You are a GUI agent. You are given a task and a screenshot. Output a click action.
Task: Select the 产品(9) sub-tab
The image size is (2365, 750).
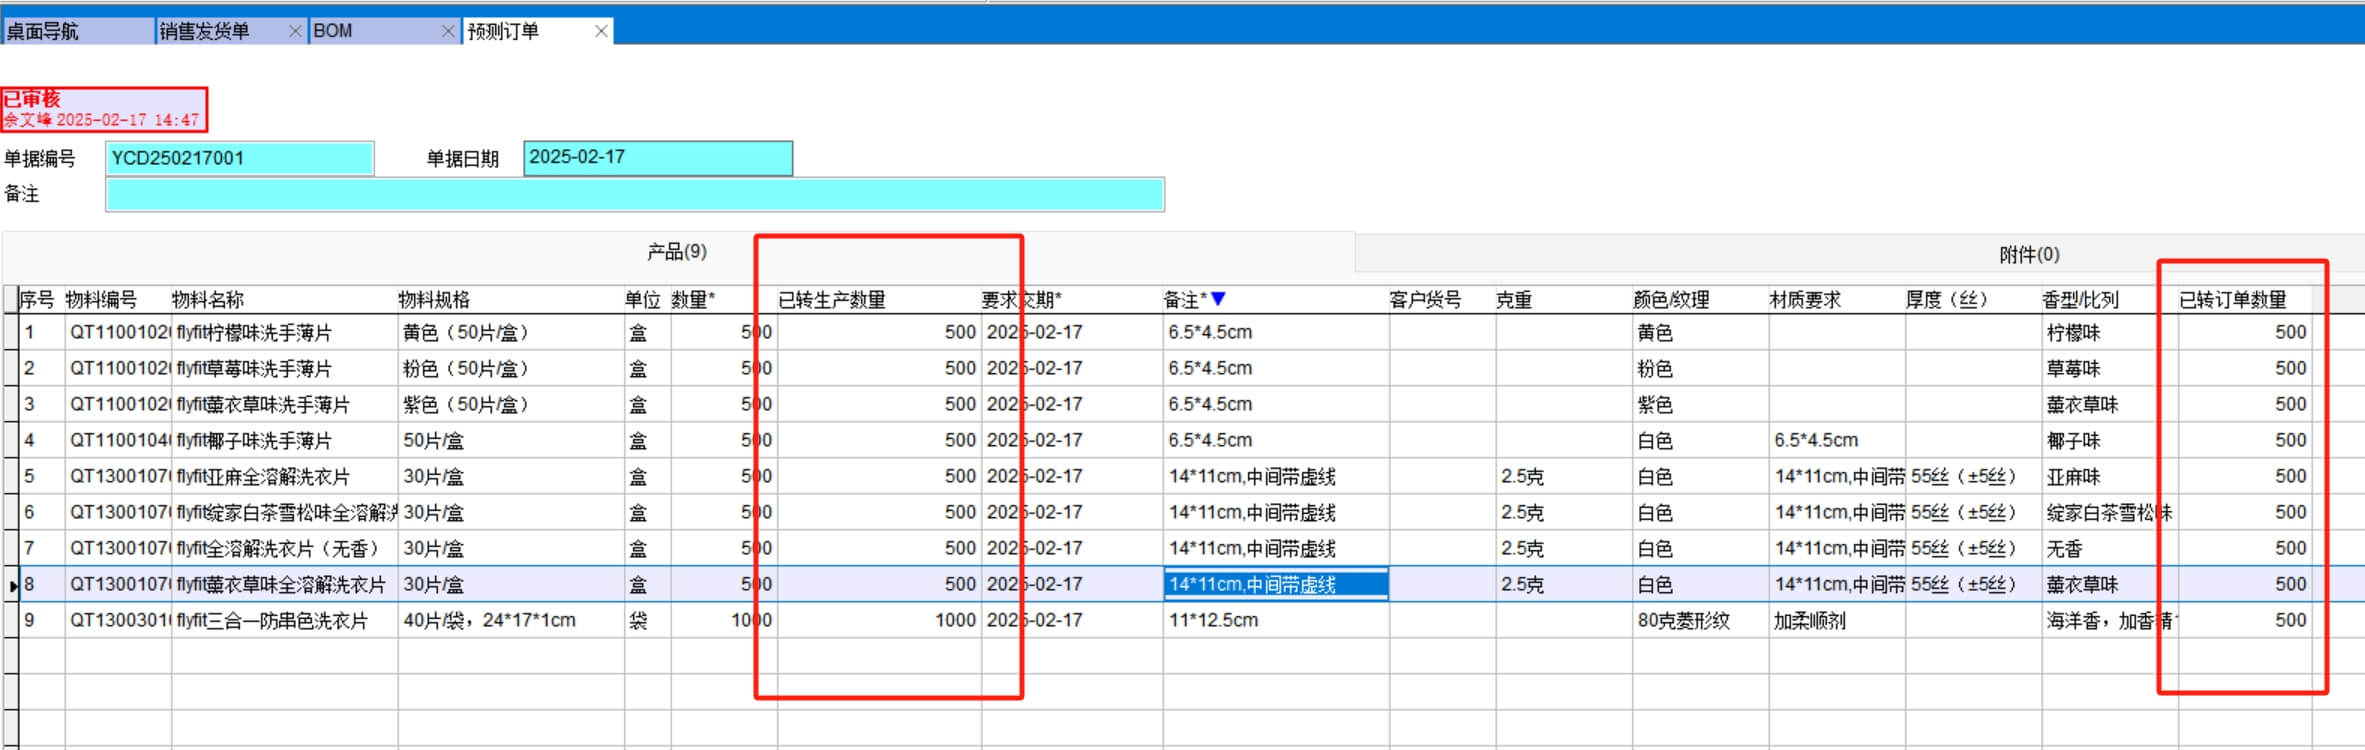point(677,252)
